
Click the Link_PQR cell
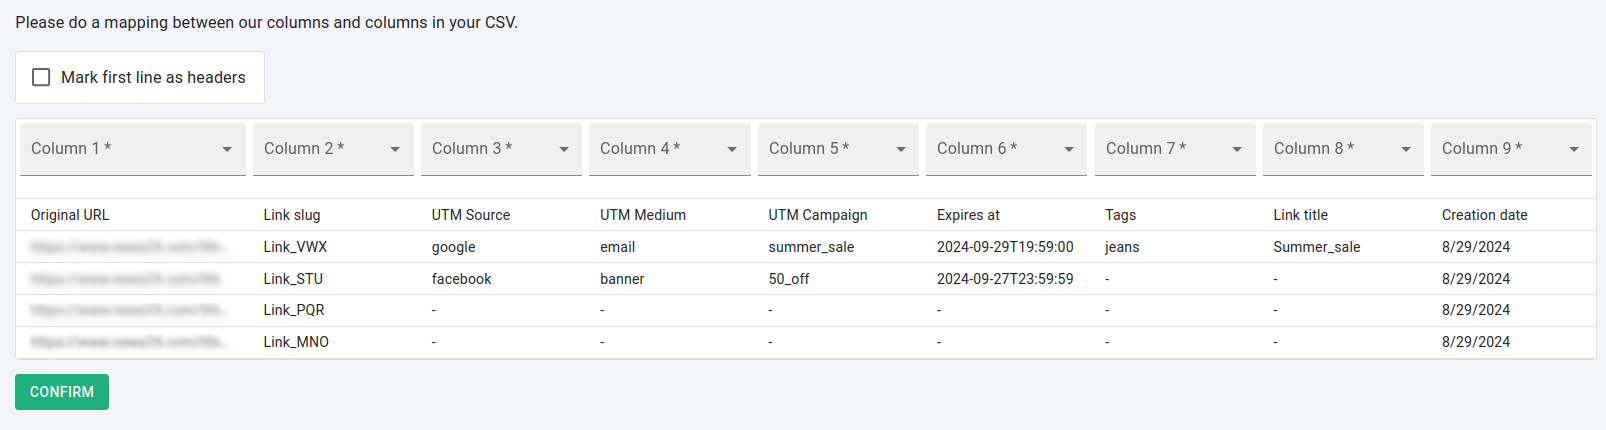click(x=294, y=310)
